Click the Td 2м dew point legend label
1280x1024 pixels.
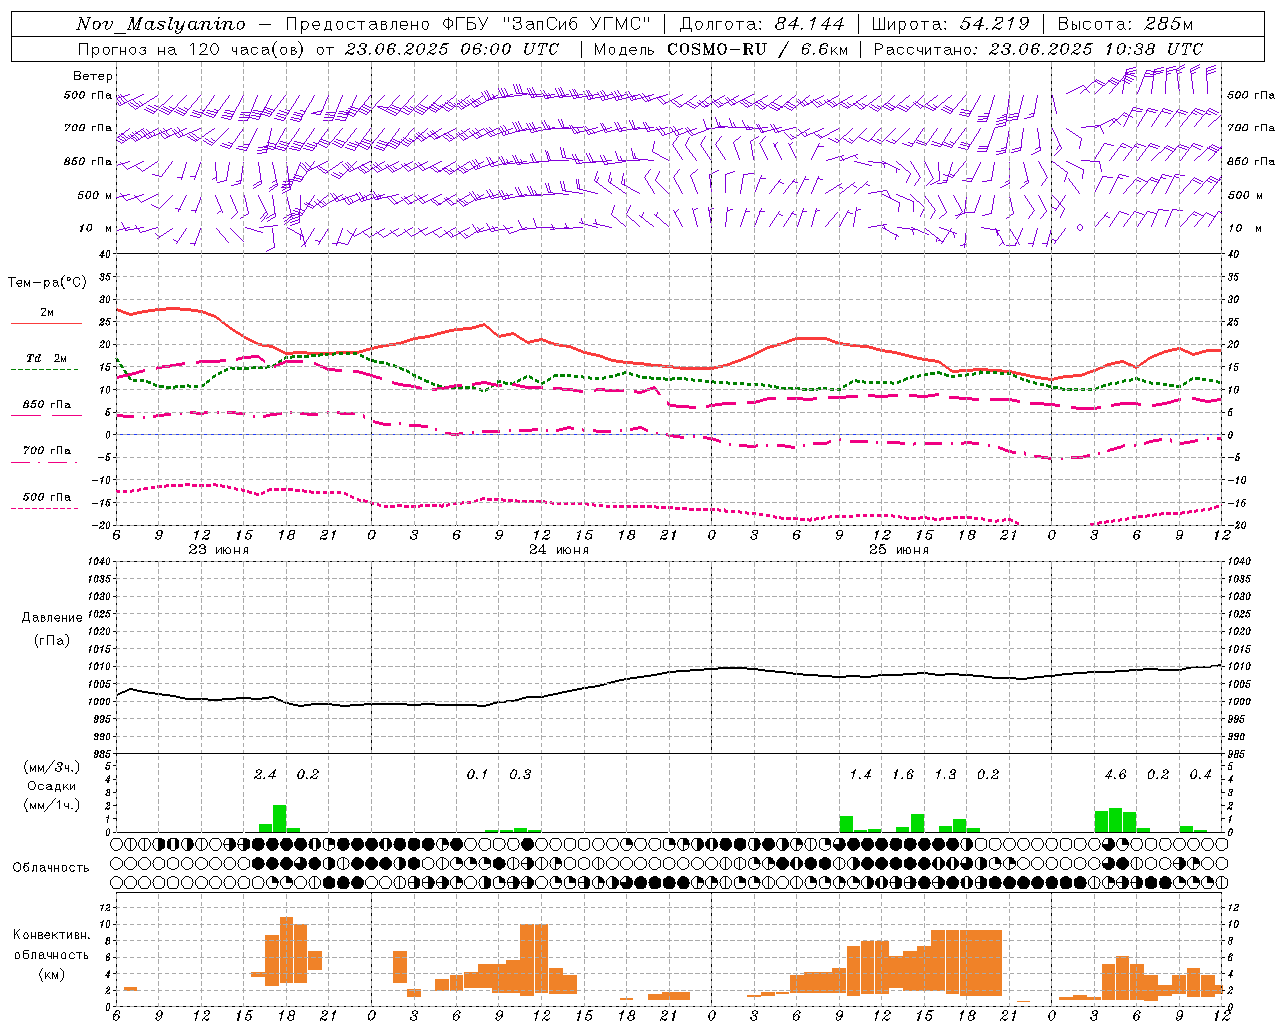pyautogui.click(x=46, y=358)
